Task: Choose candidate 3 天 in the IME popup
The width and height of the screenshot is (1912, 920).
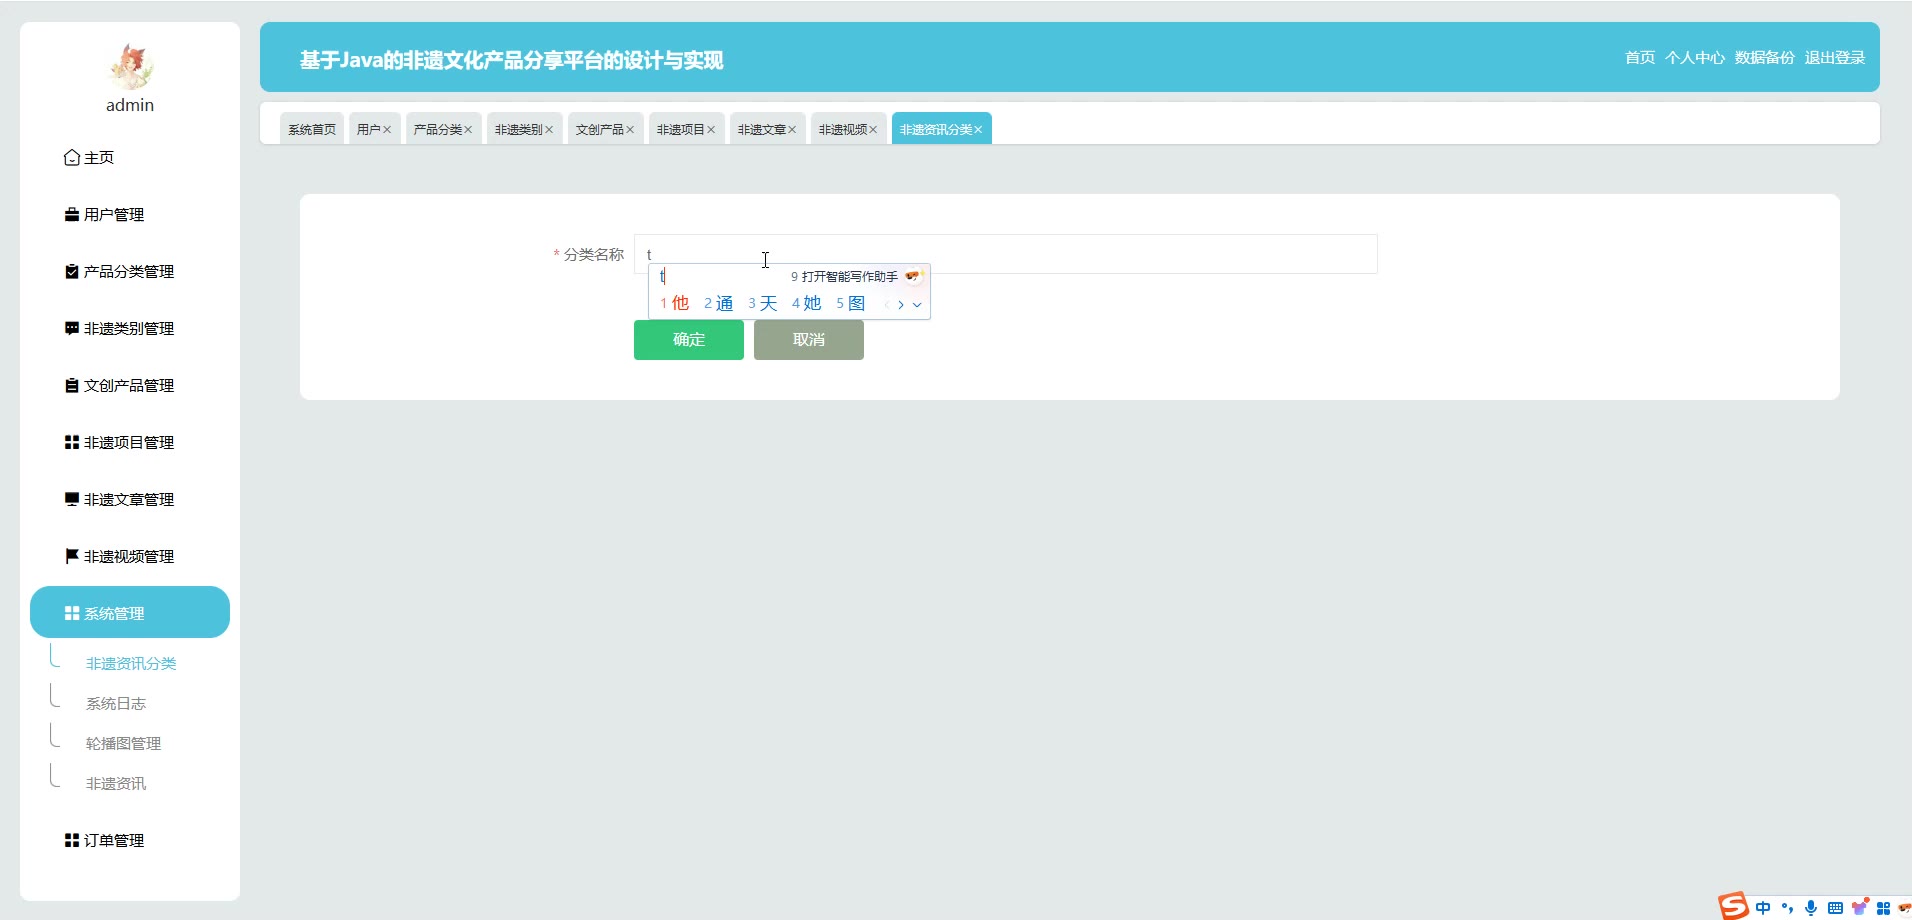Action: [x=763, y=303]
